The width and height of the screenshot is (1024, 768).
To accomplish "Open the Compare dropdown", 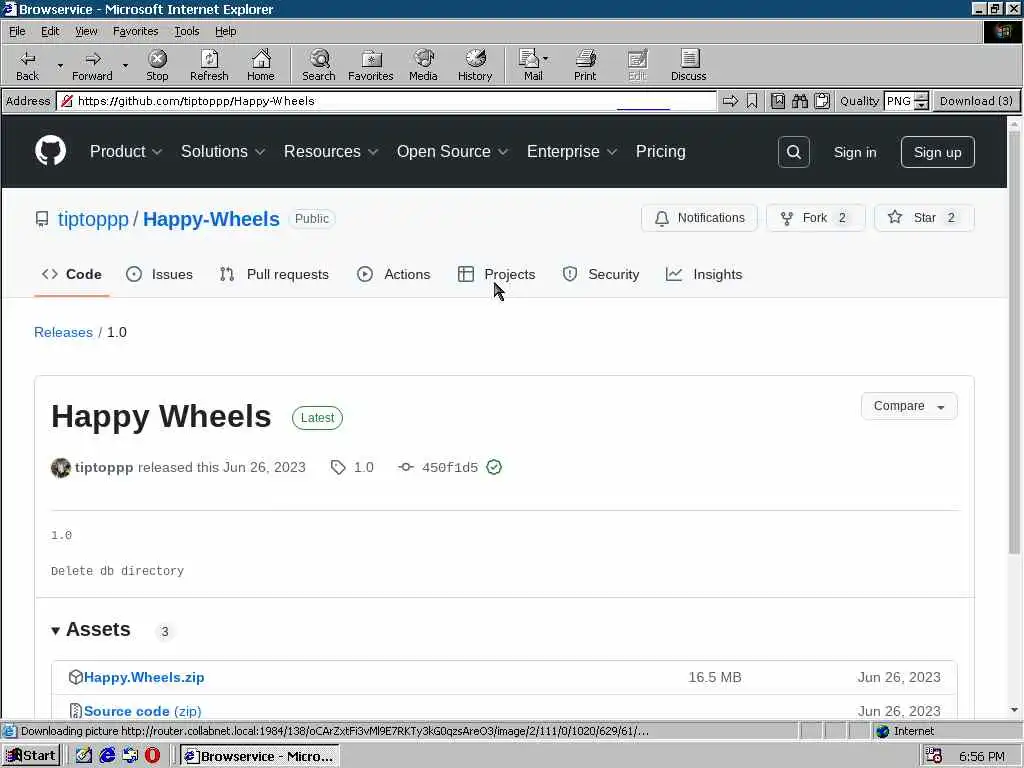I will tap(909, 406).
